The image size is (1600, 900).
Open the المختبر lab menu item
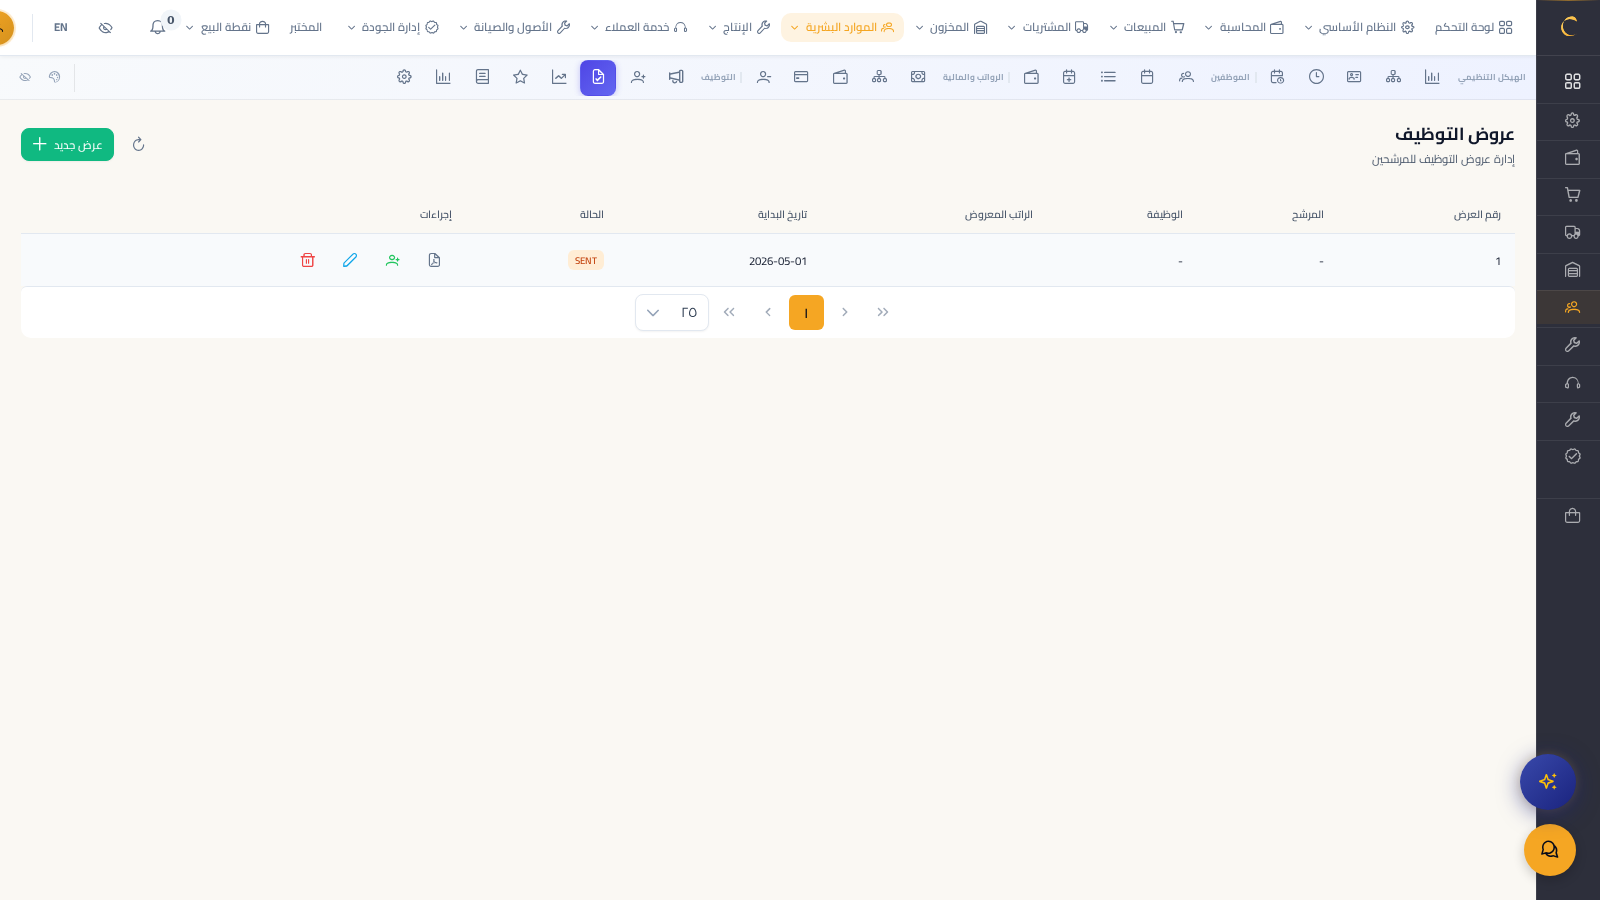click(x=305, y=27)
